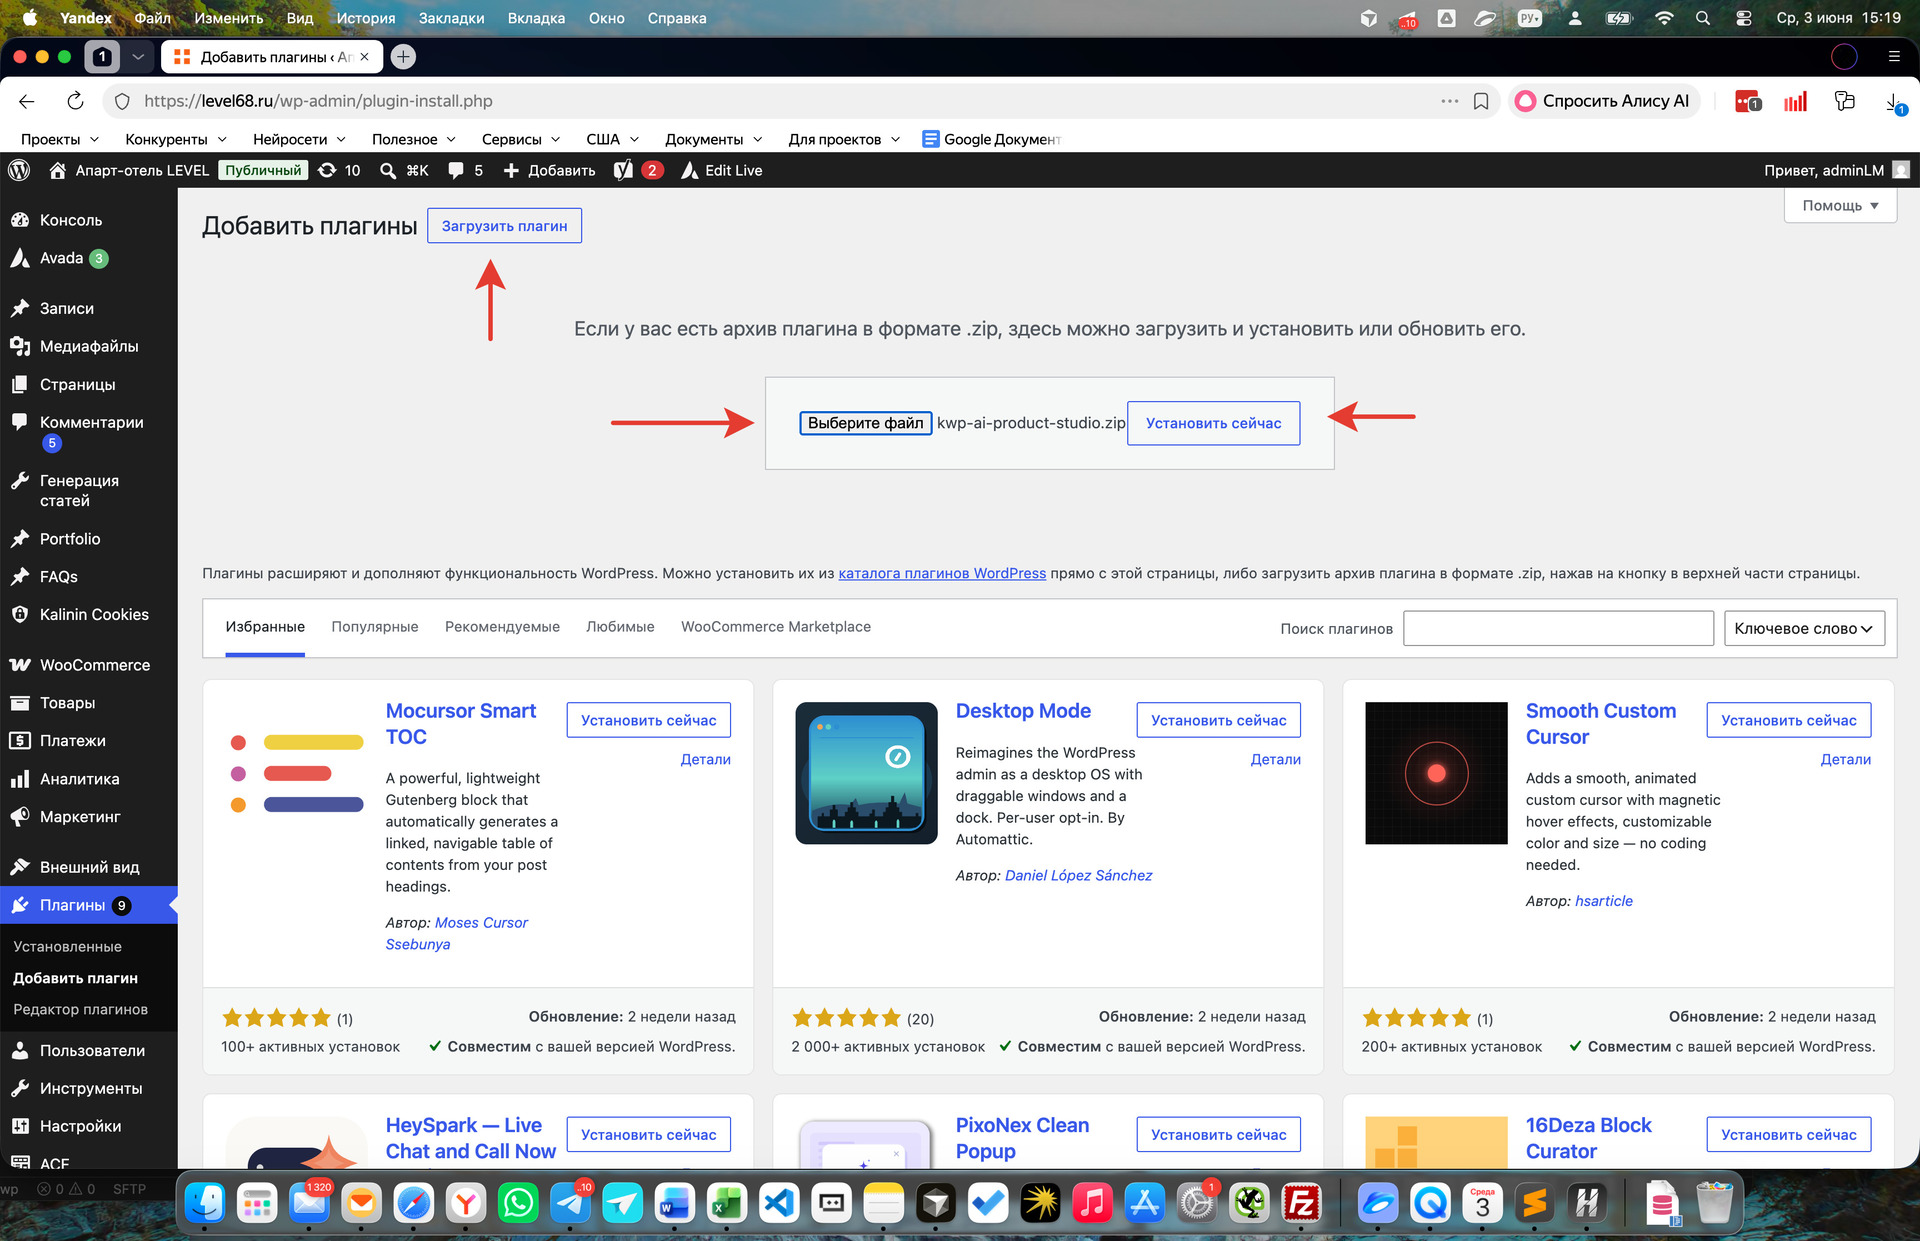The height and width of the screenshot is (1241, 1920).
Task: Open the WordPress logo menu in admin bar
Action: point(19,170)
